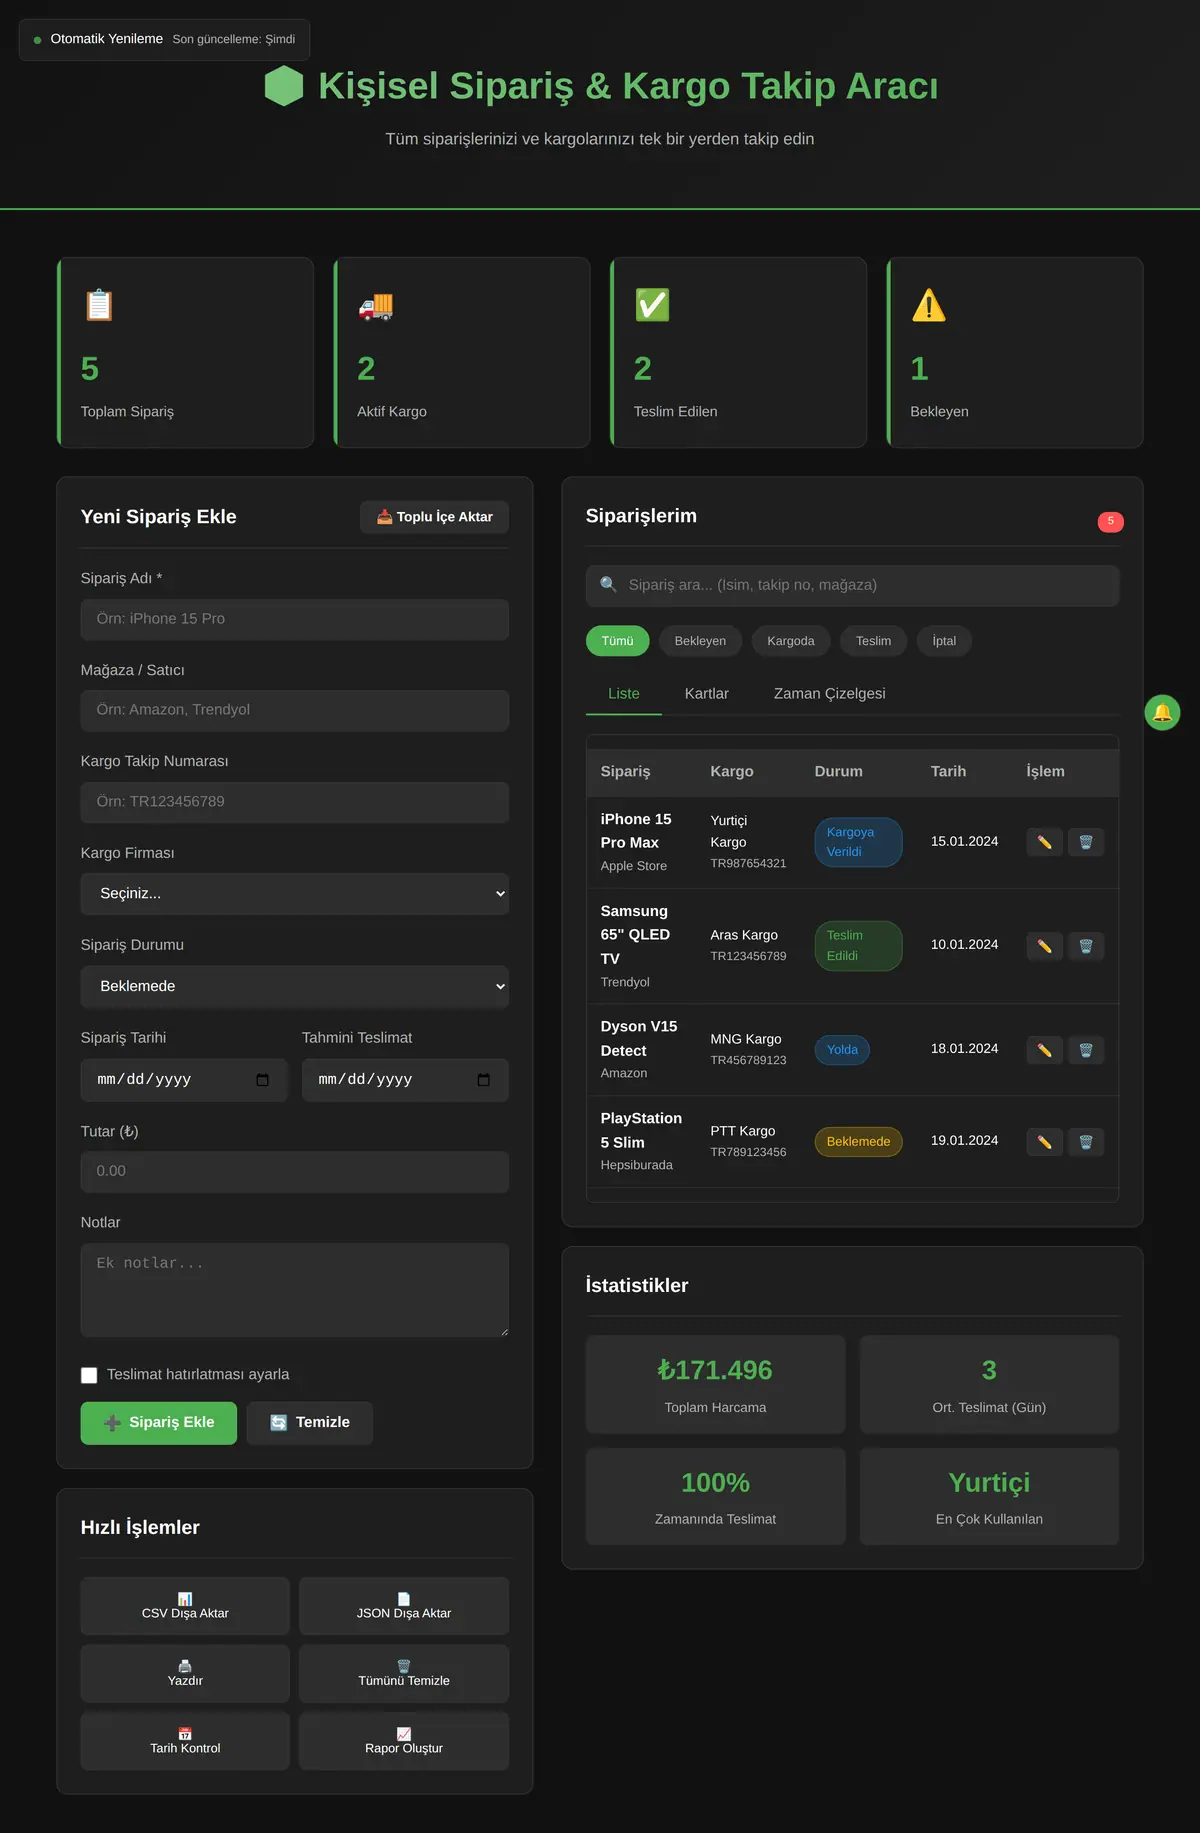Click the green hexagon logo icon
The image size is (1200, 1833).
pos(284,86)
